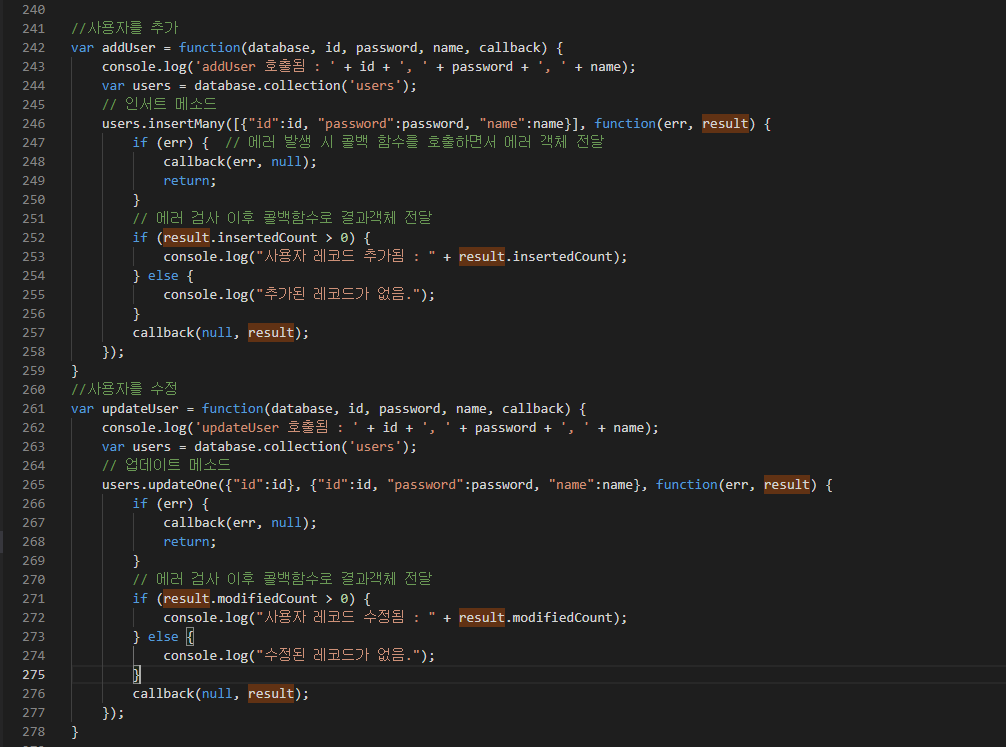Click "callback(err, null);" on line 267

pyautogui.click(x=240, y=522)
